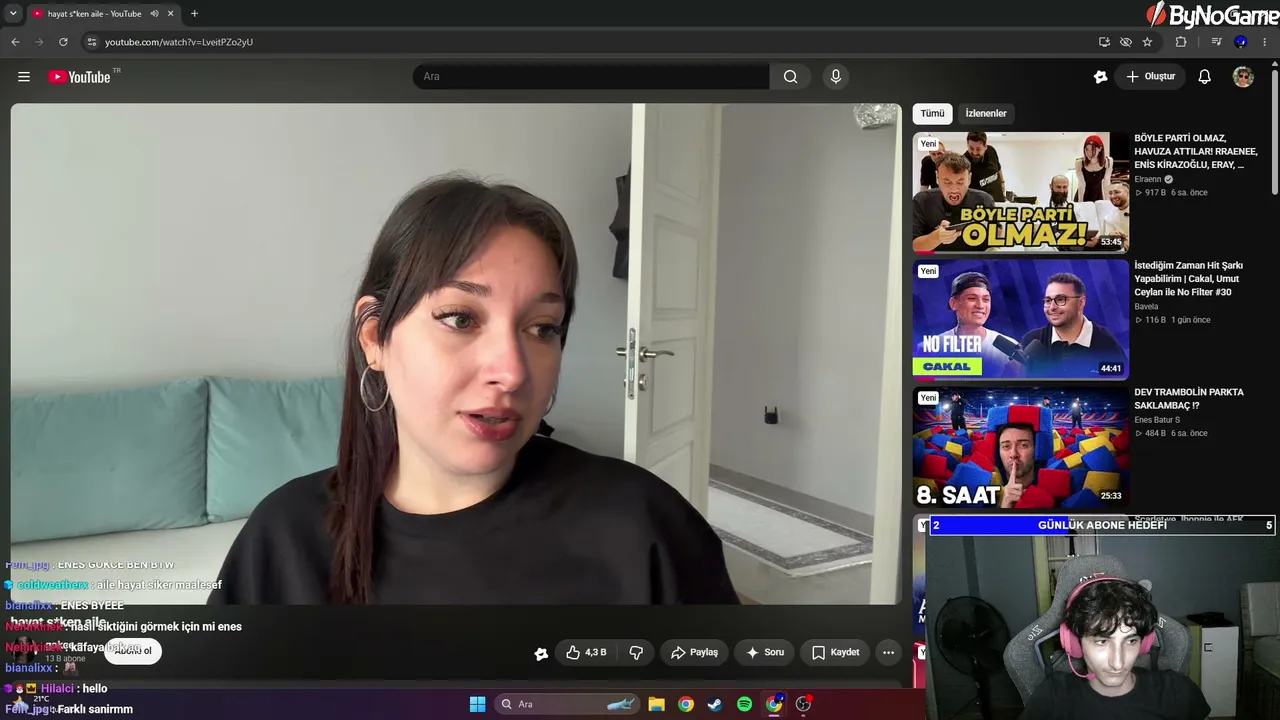Image resolution: width=1280 pixels, height=720 pixels.
Task: Bookmark this page with the star icon
Action: [x=1147, y=42]
